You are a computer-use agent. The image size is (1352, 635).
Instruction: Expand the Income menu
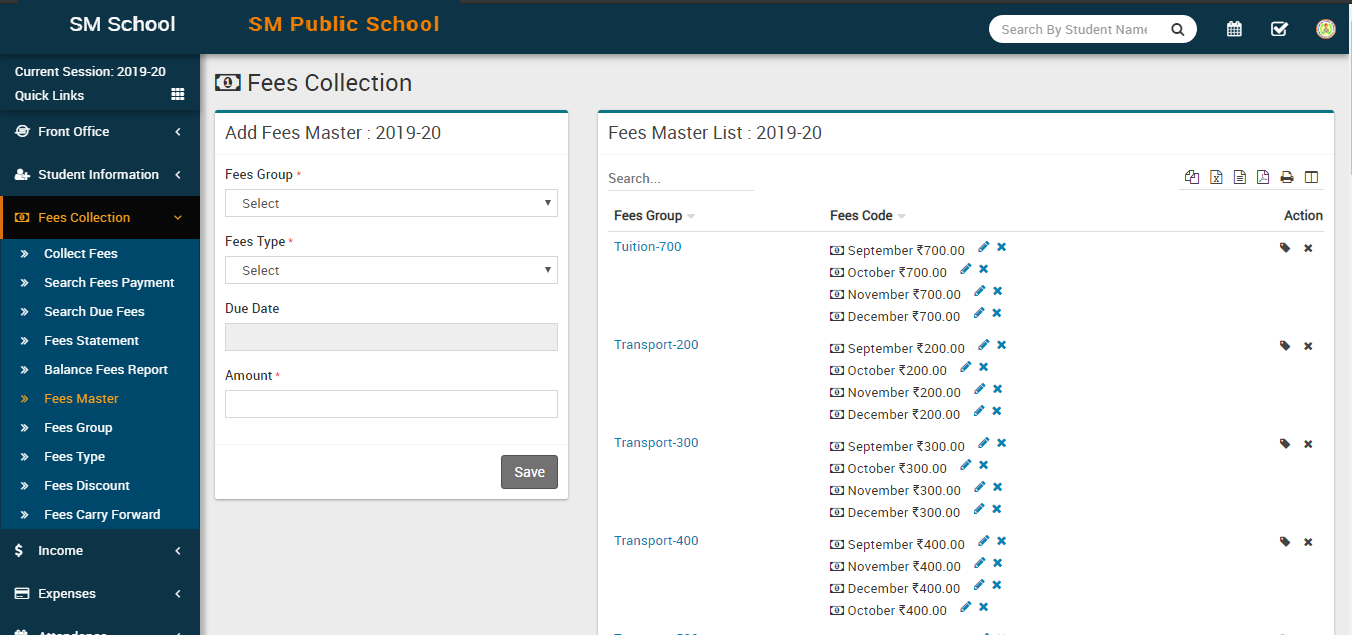coord(100,550)
